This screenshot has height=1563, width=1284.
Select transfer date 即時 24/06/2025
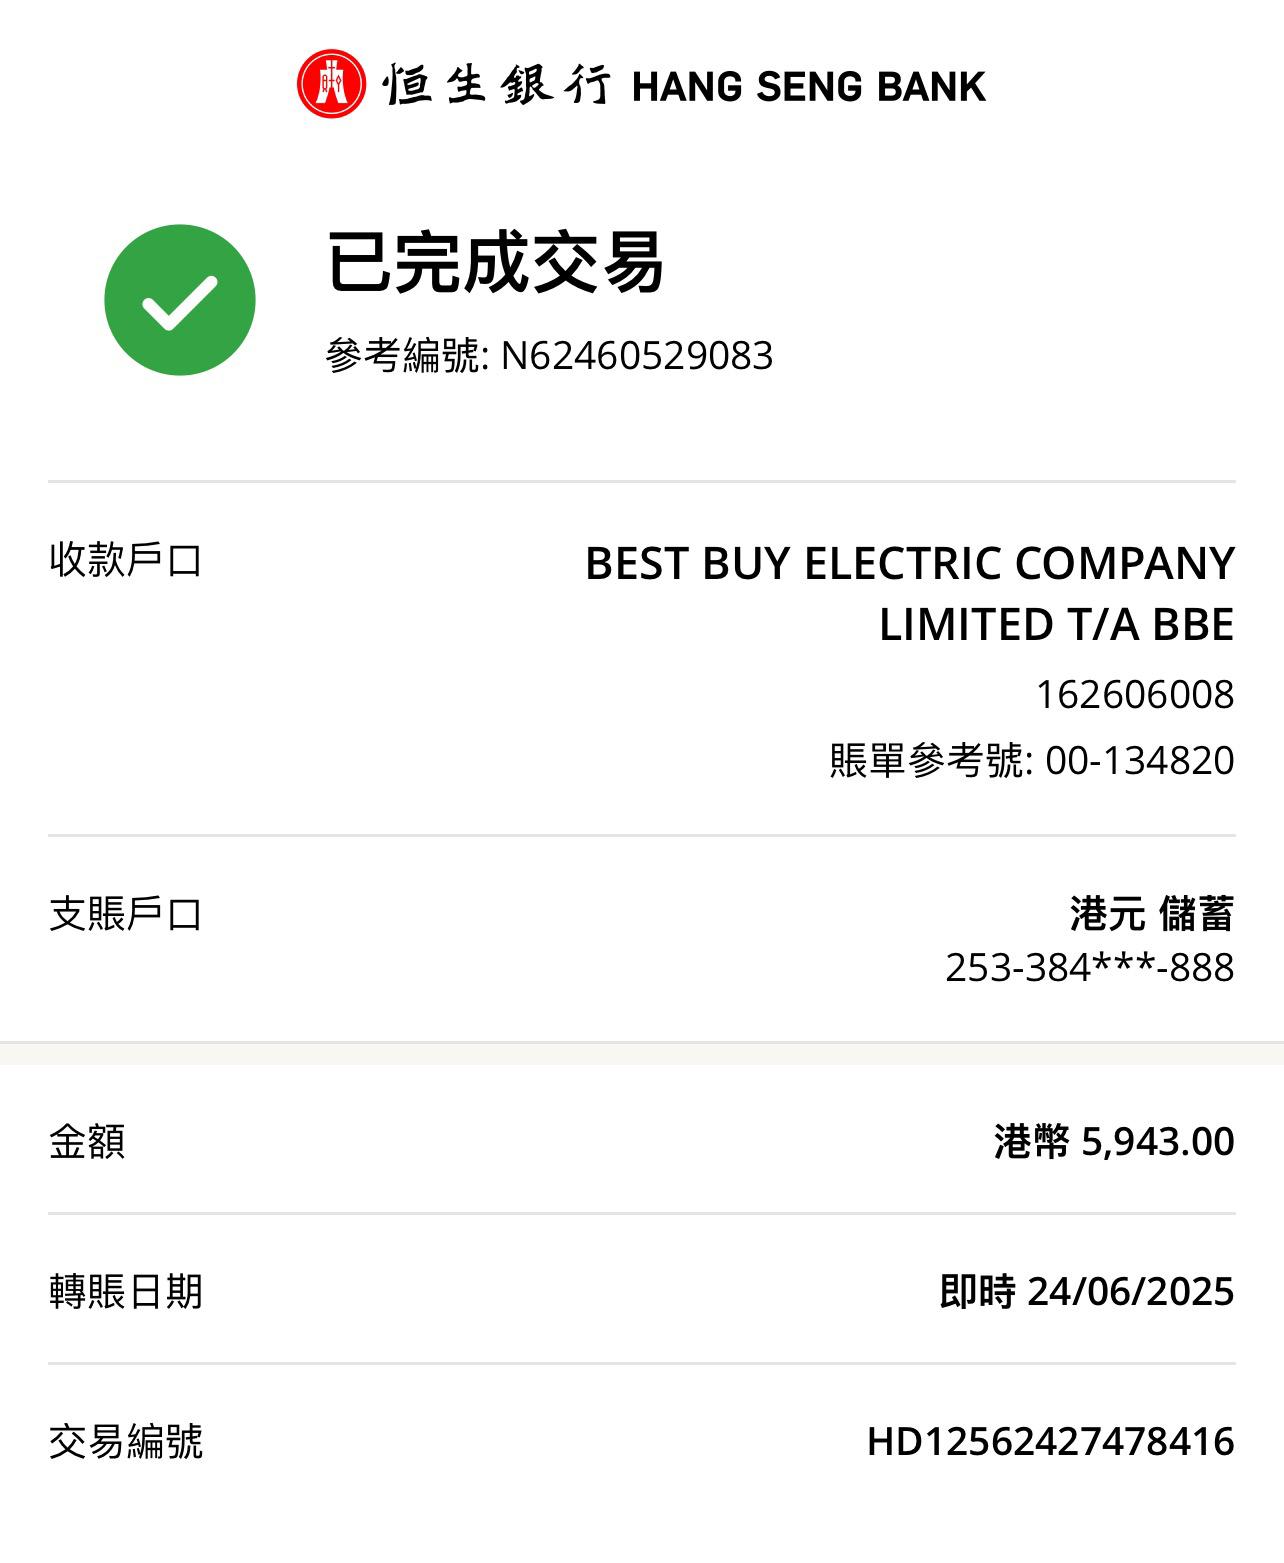click(1087, 1291)
